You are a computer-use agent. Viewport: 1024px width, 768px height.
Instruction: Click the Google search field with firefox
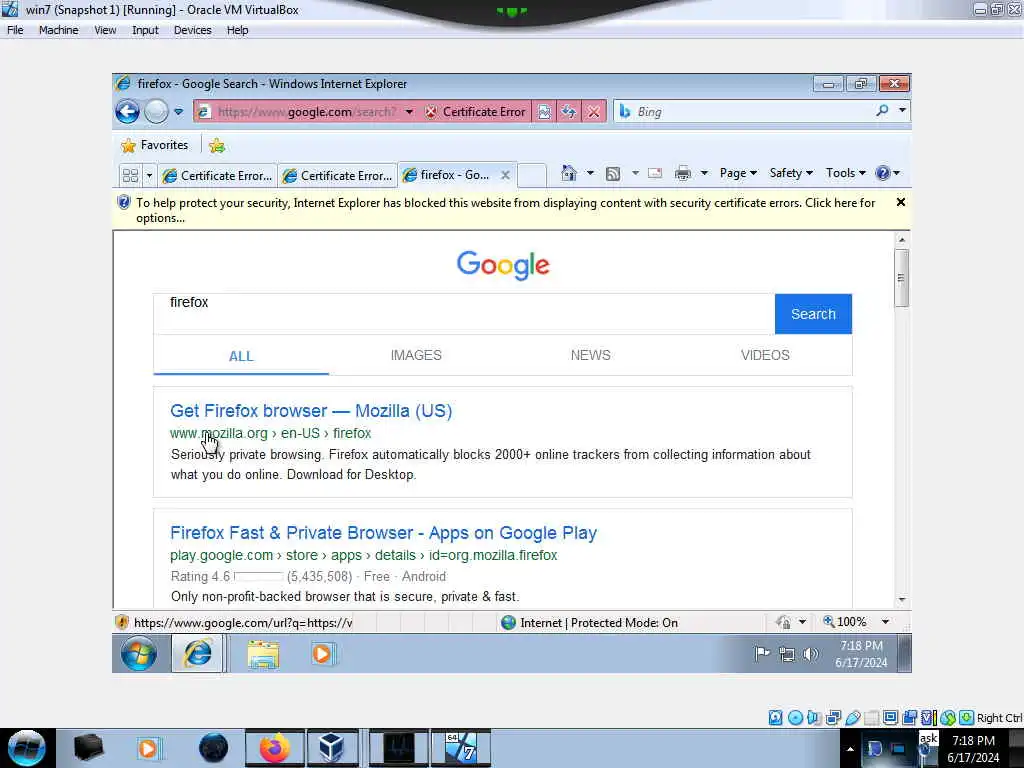[464, 313]
